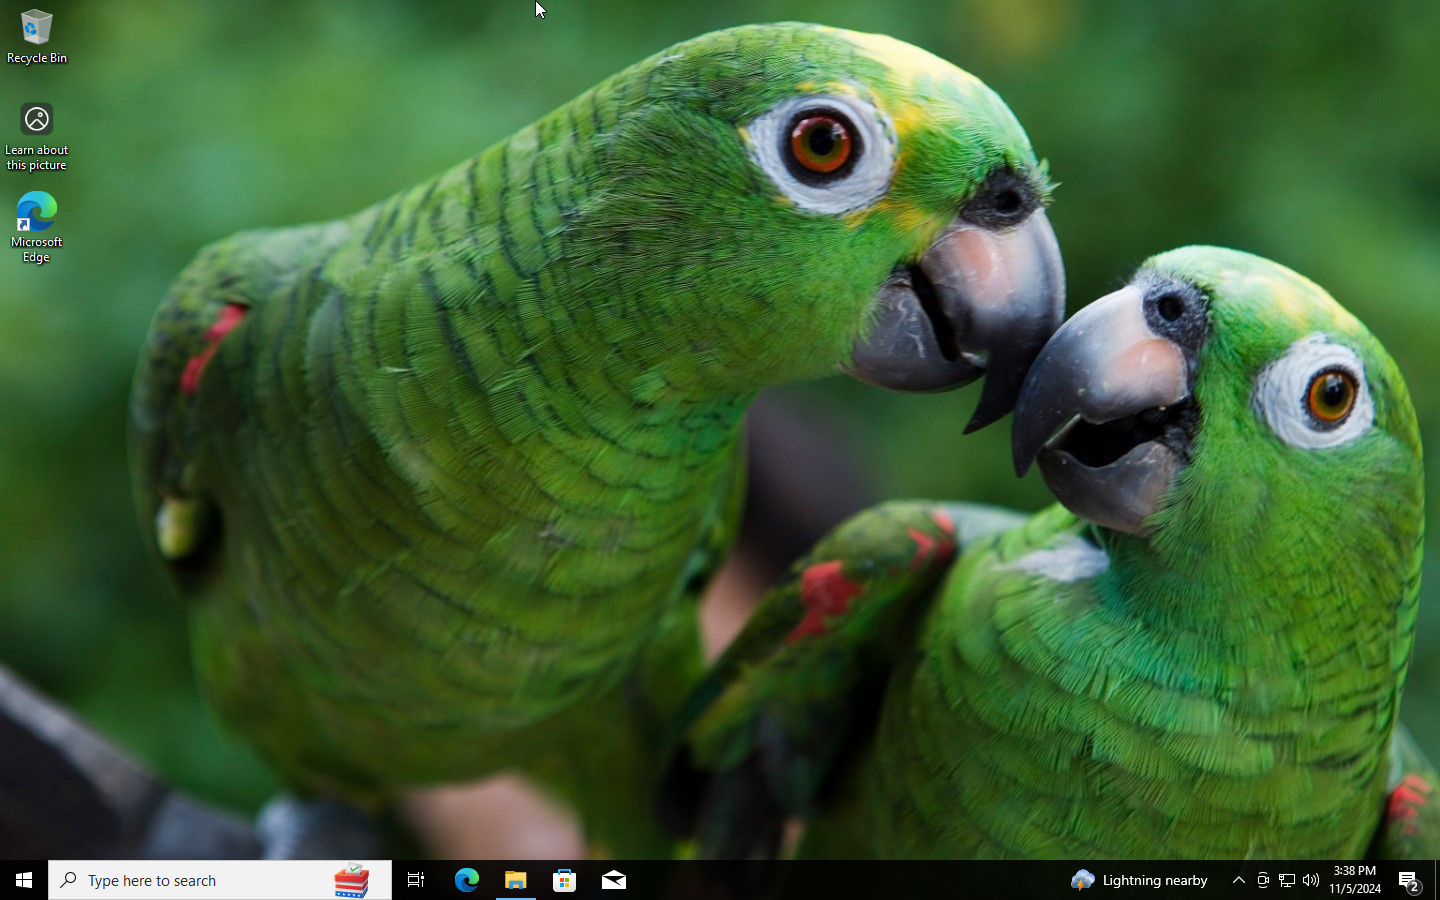Click the Show desktop strip at taskbar edge
Screen dimensions: 1440x900
click(1436, 880)
